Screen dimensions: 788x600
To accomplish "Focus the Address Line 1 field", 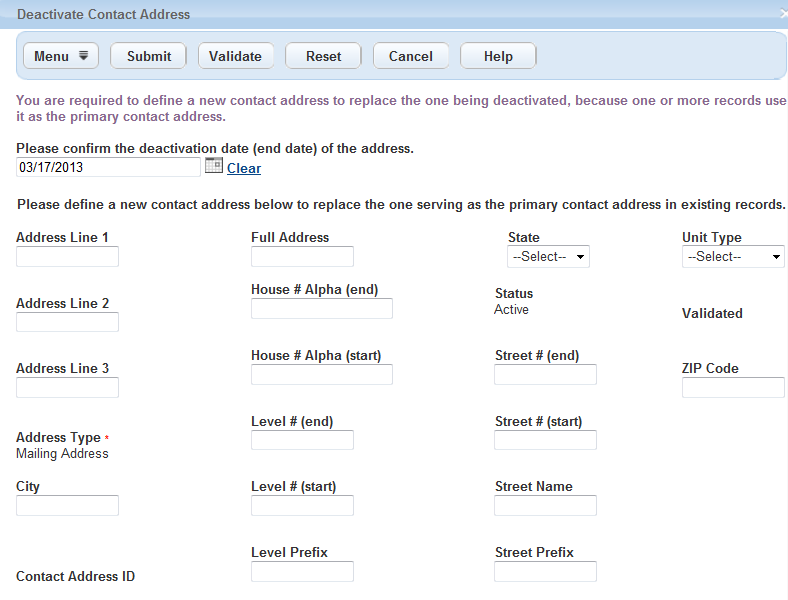I will pyautogui.click(x=67, y=257).
